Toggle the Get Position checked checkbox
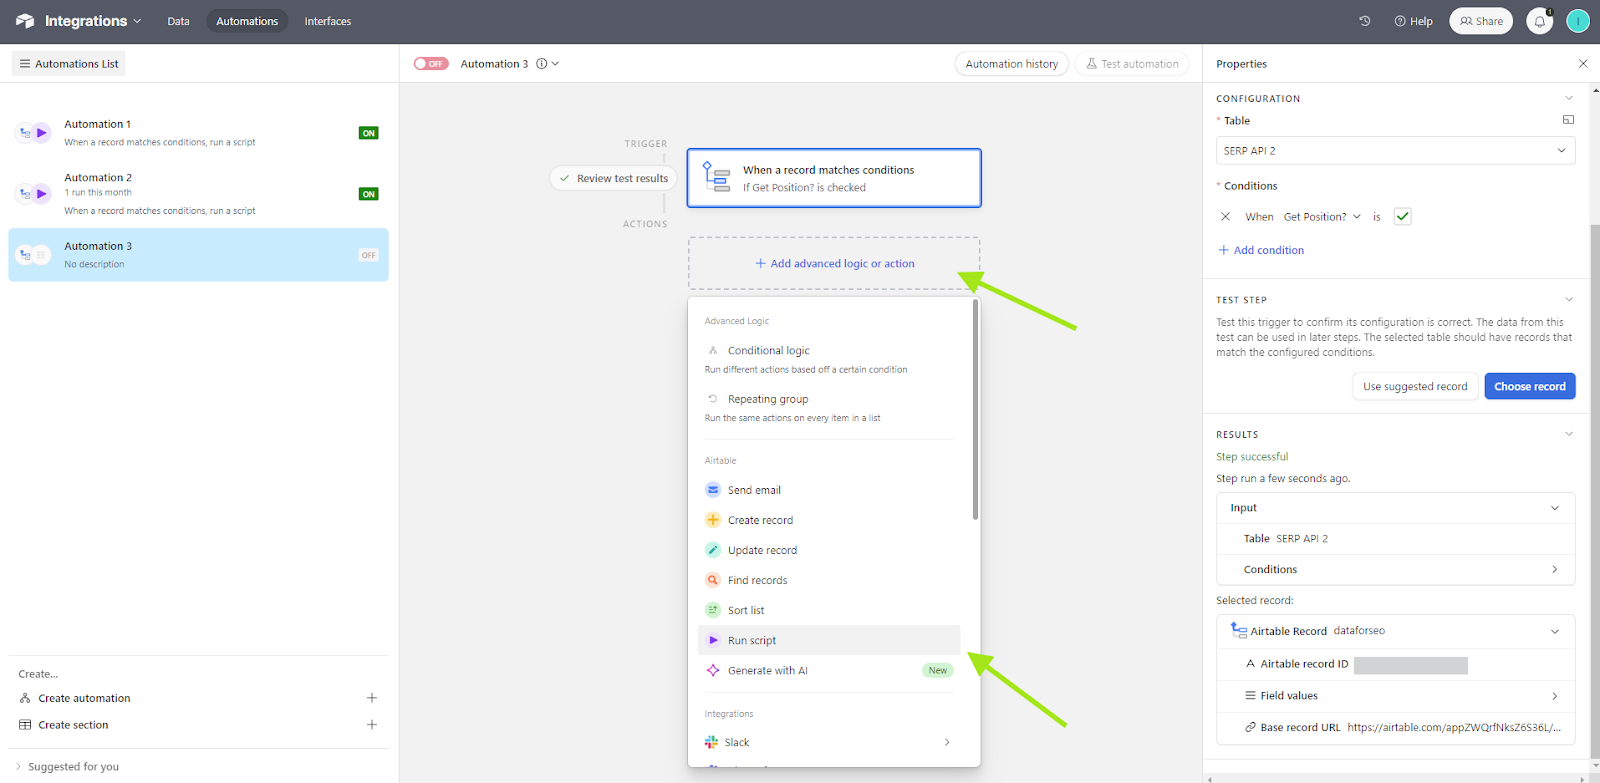1600x783 pixels. [1403, 217]
